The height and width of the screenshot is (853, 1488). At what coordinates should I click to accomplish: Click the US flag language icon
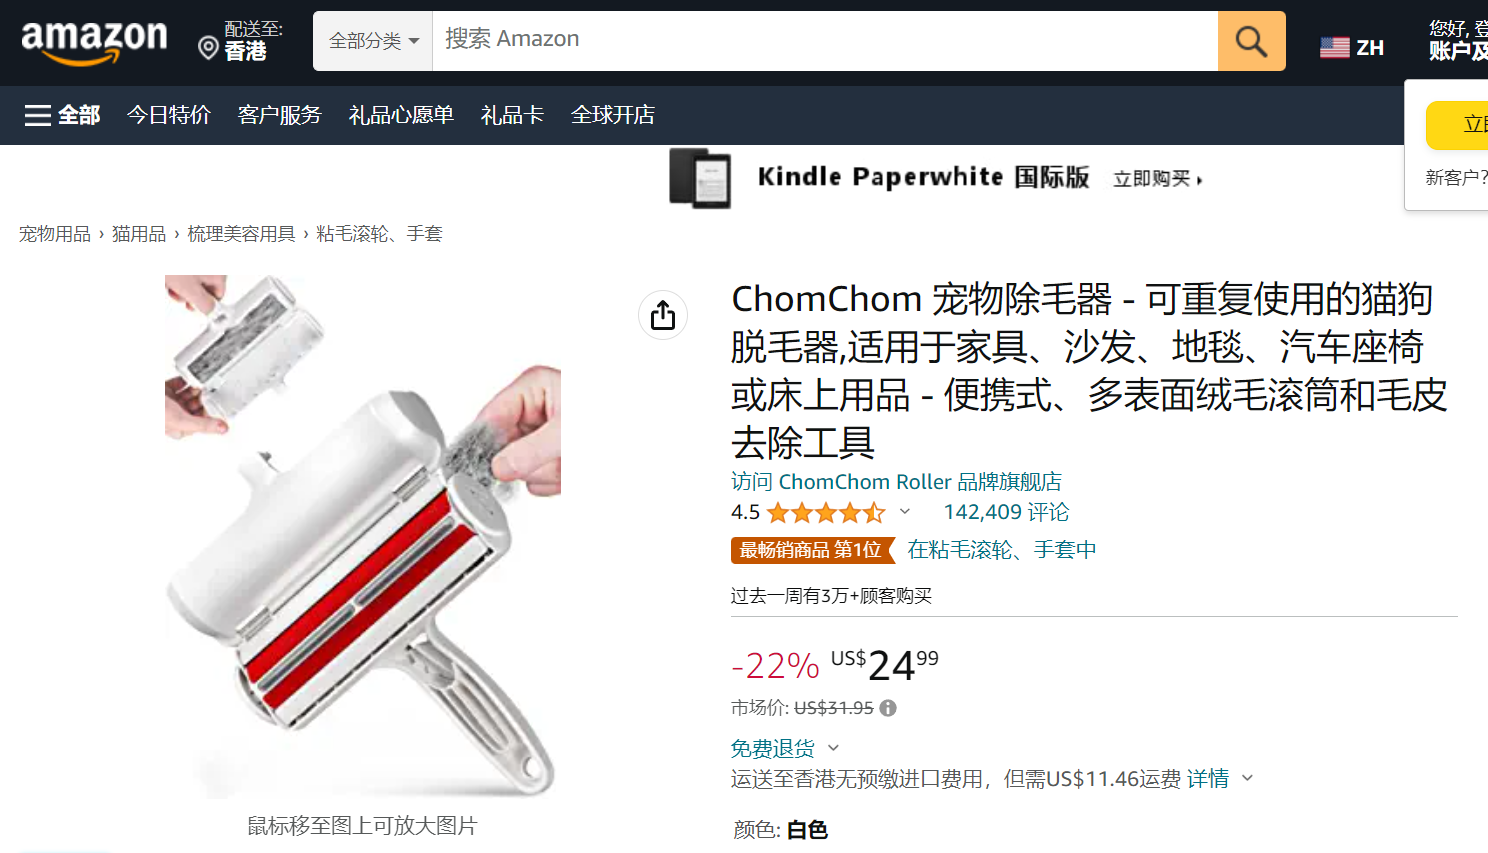coord(1335,47)
